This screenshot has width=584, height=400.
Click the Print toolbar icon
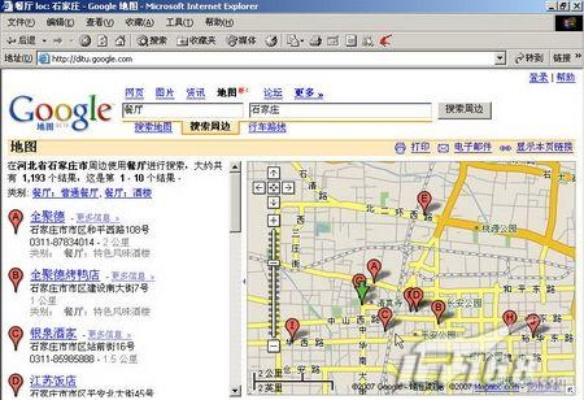tap(315, 41)
